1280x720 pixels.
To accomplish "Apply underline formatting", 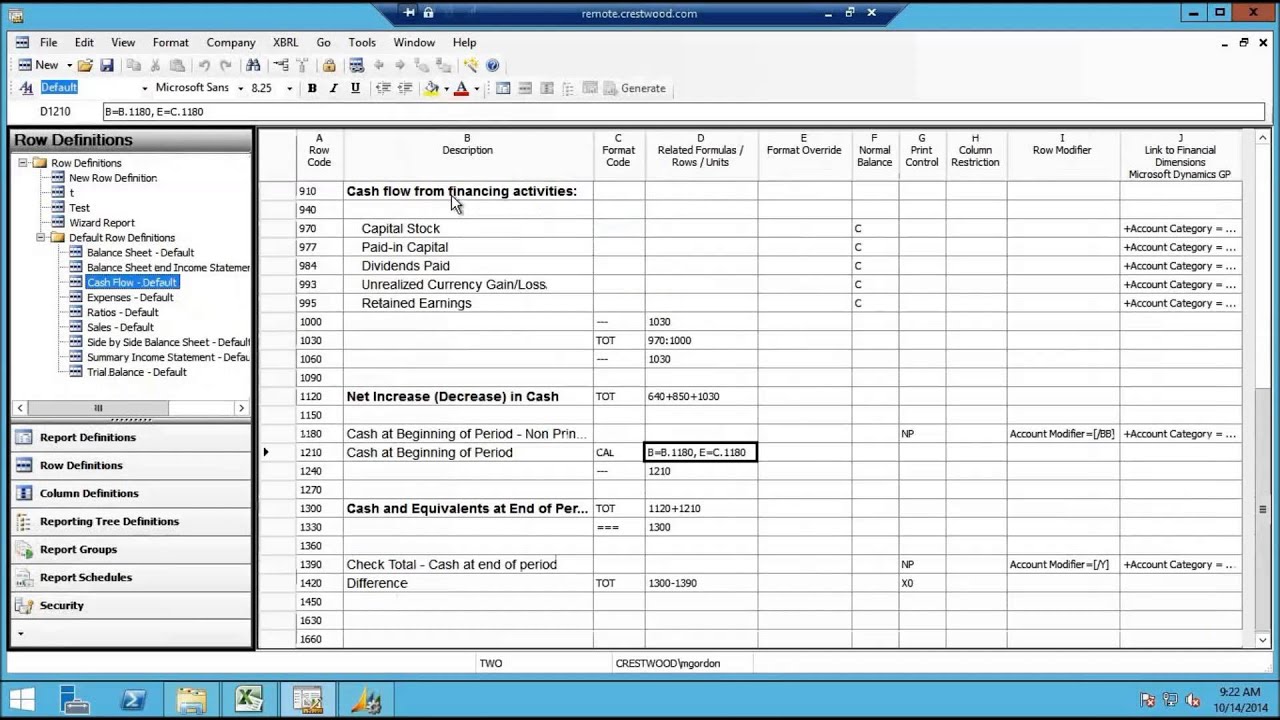I will point(355,88).
